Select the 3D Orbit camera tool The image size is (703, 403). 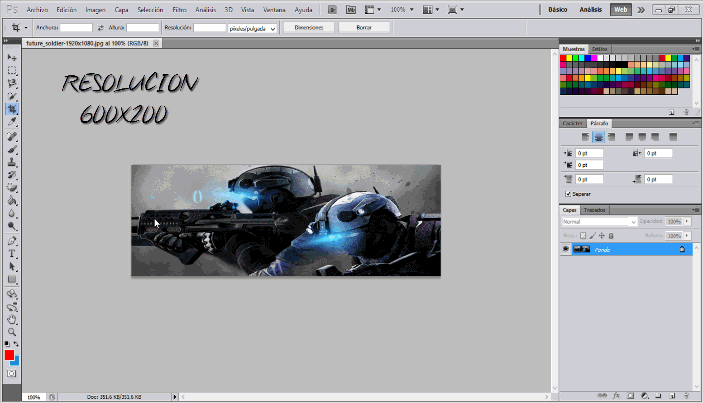pos(12,307)
